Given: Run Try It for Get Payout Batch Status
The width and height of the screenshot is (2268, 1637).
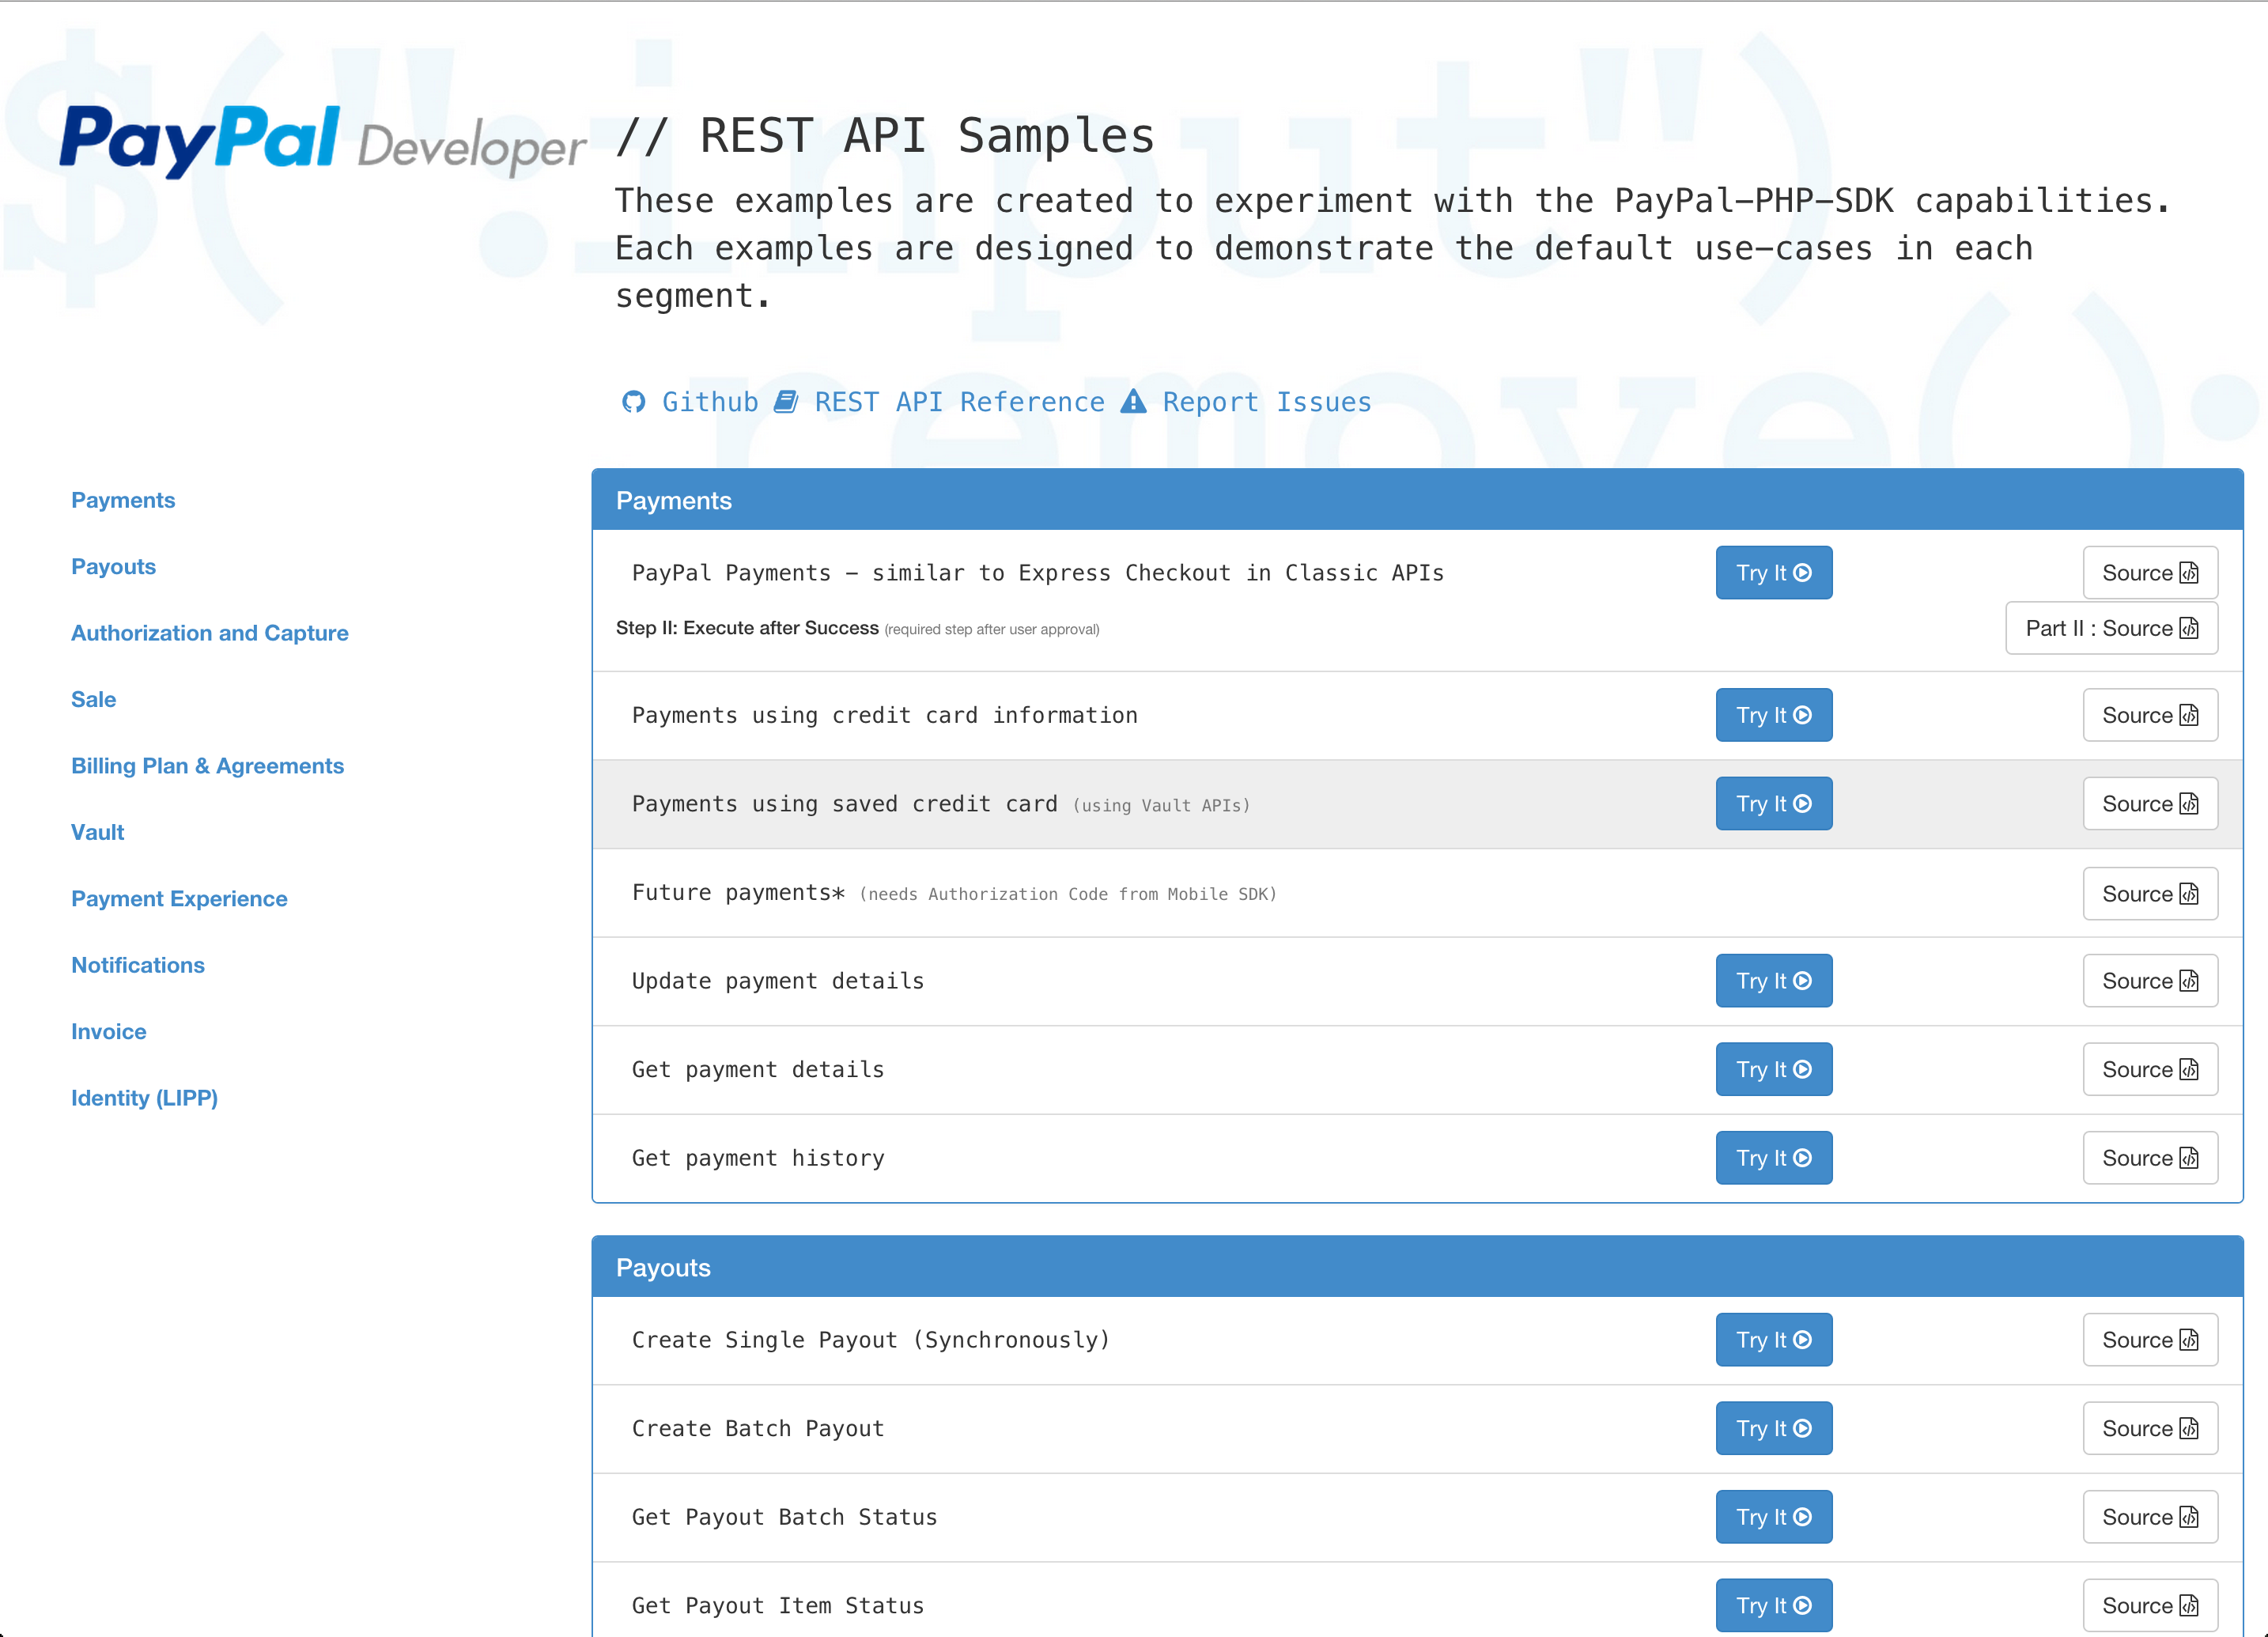Looking at the screenshot, I should click(1773, 1516).
